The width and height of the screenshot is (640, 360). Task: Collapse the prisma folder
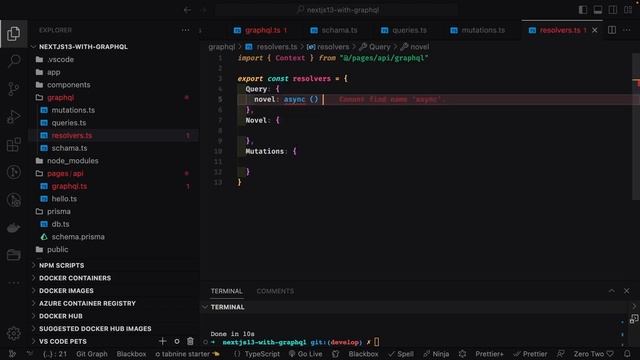coord(58,211)
